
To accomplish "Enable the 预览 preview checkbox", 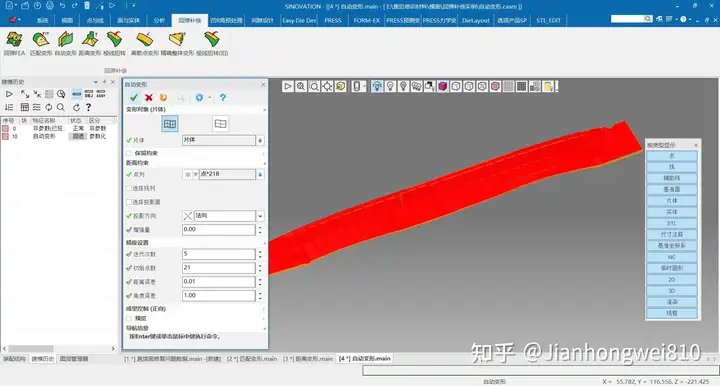I will pos(129,319).
